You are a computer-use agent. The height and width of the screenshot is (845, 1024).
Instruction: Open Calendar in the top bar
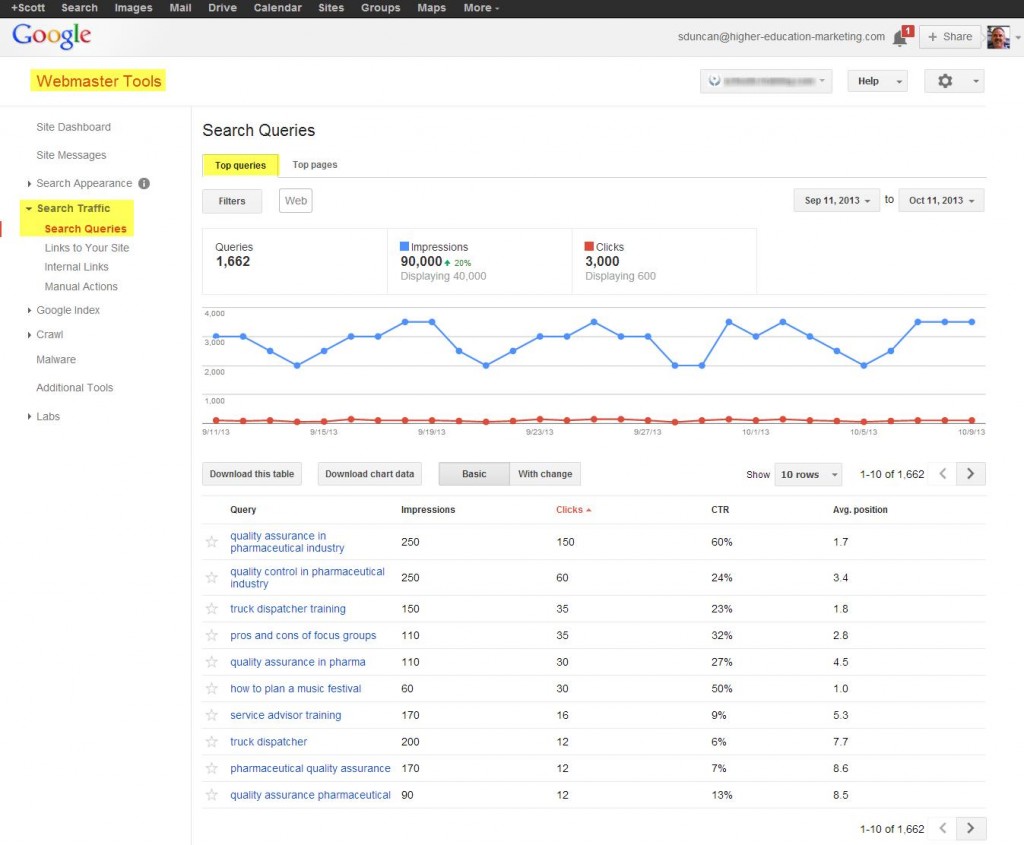coord(278,8)
